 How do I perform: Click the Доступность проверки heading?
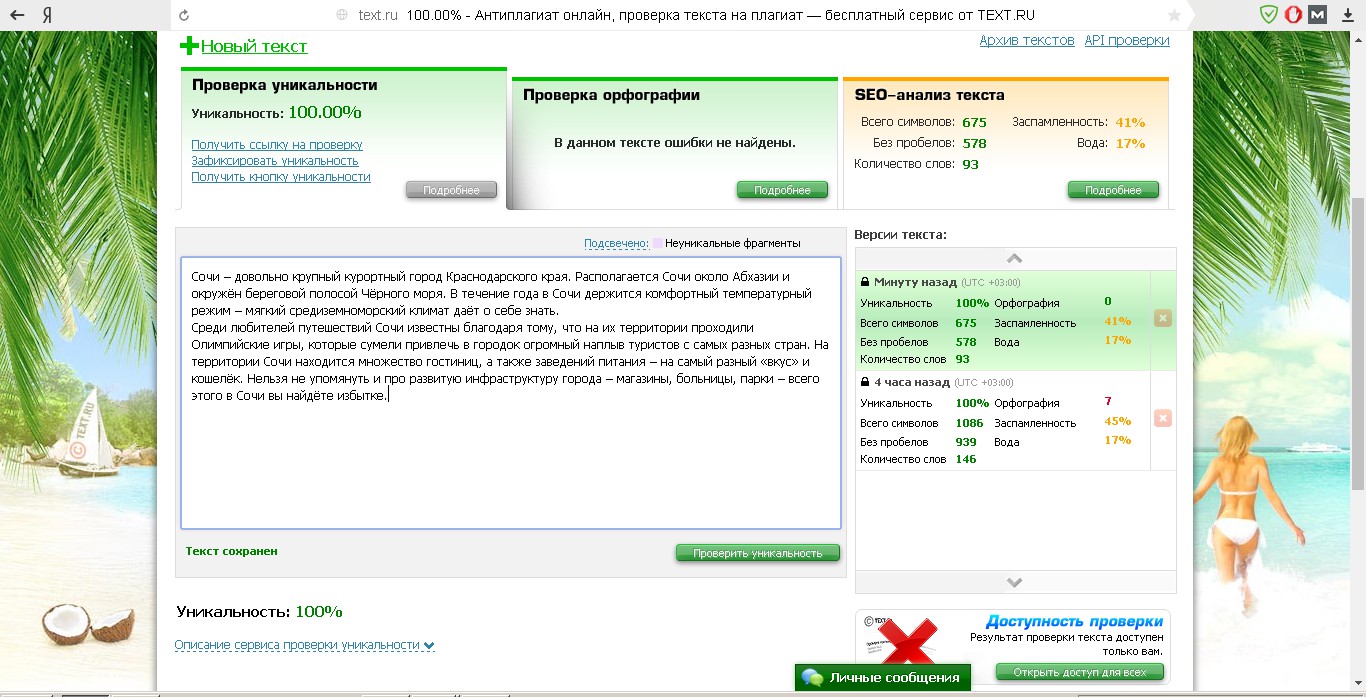(x=1074, y=621)
